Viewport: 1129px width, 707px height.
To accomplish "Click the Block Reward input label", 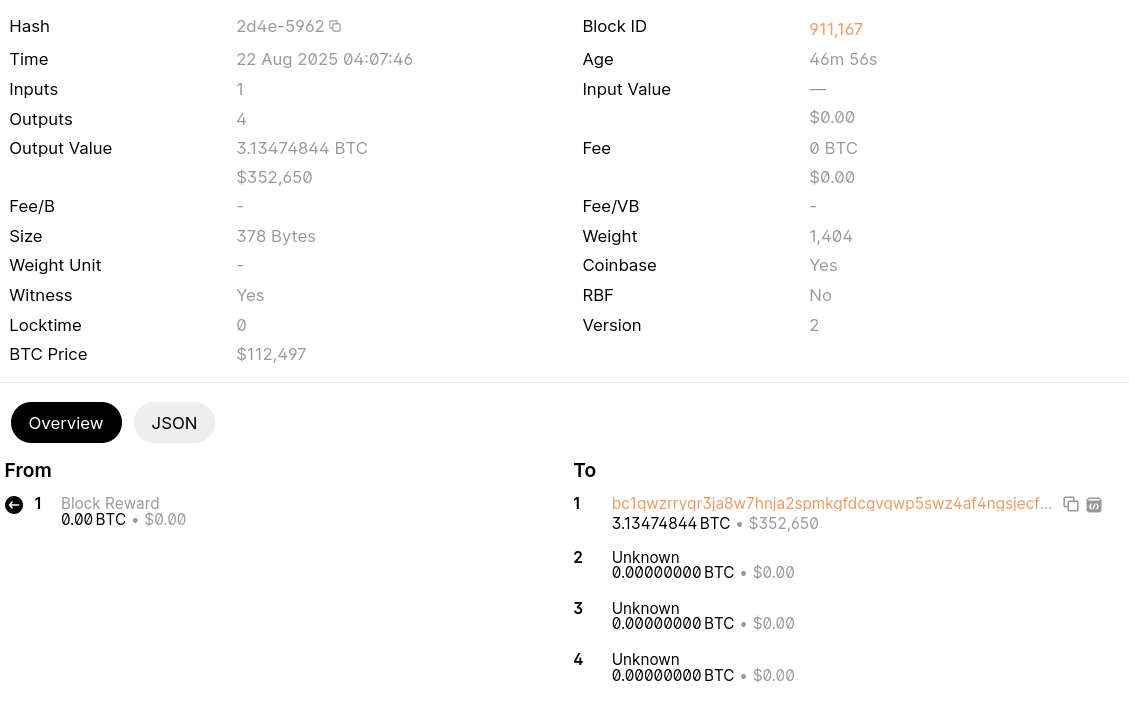I will tap(110, 504).
